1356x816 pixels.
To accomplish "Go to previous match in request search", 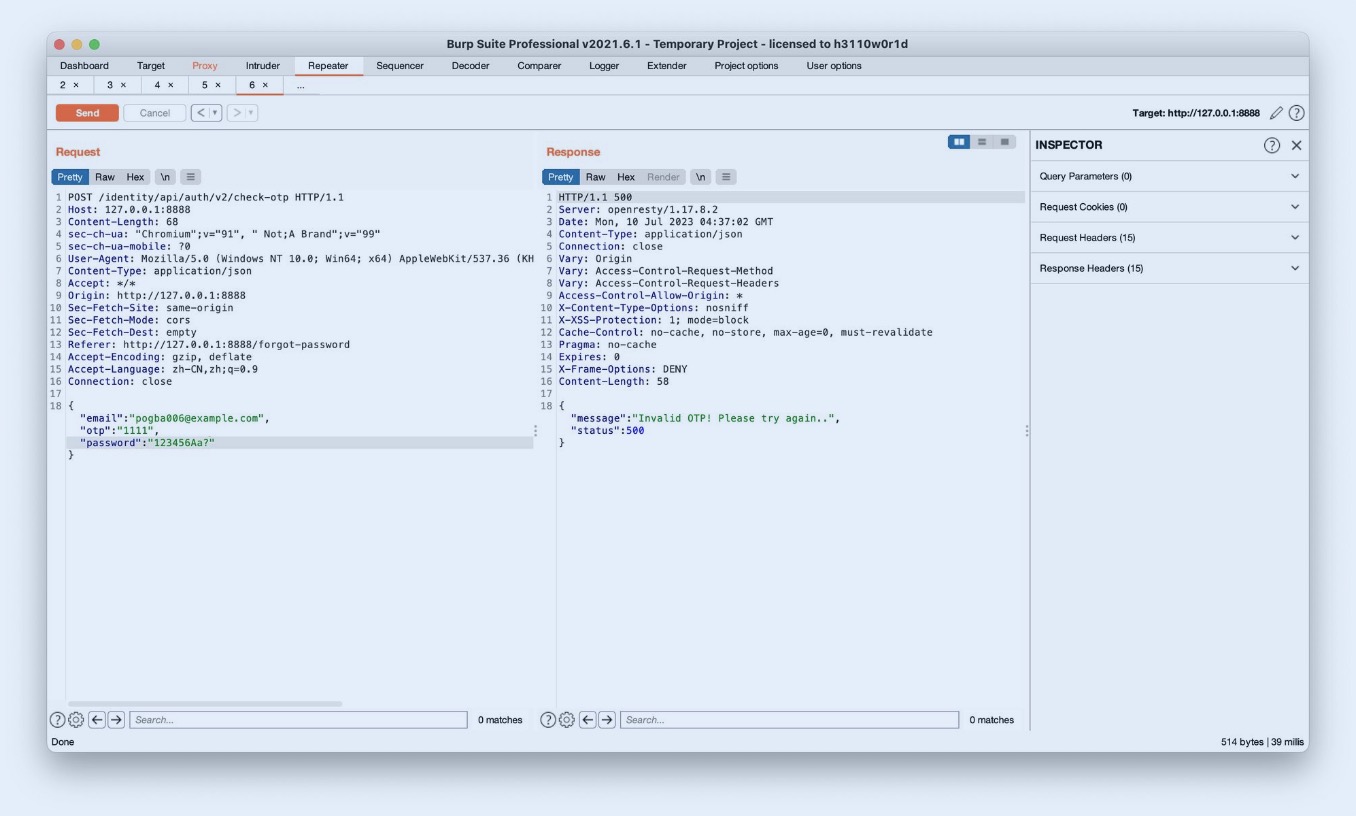I will (x=97, y=720).
